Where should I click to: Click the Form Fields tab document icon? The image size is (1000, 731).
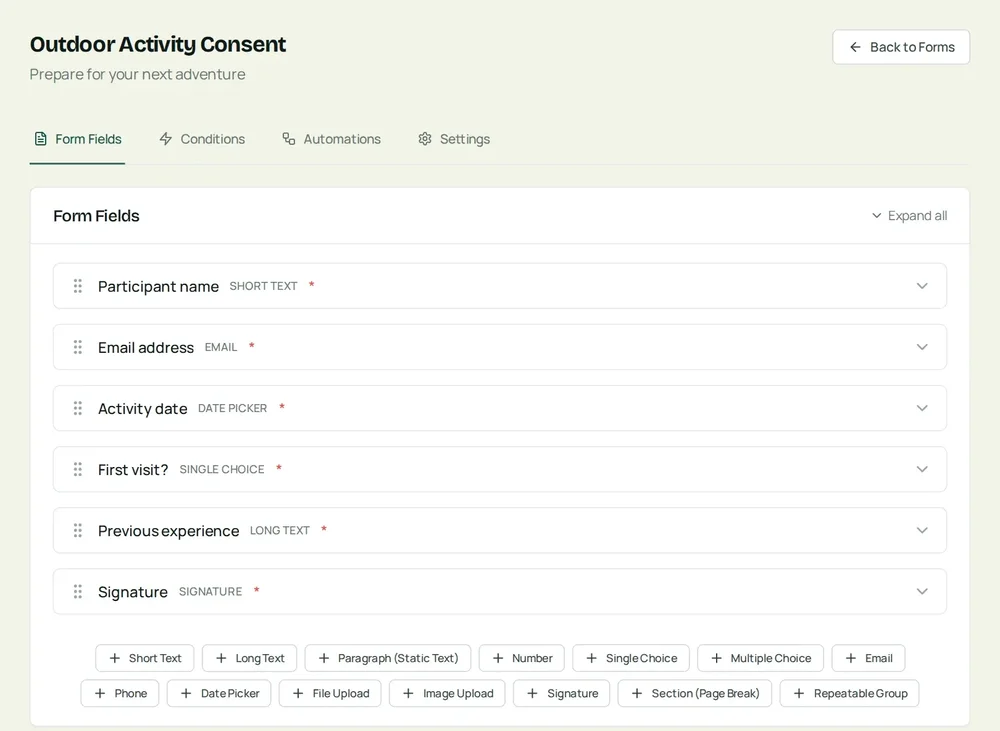tap(41, 138)
